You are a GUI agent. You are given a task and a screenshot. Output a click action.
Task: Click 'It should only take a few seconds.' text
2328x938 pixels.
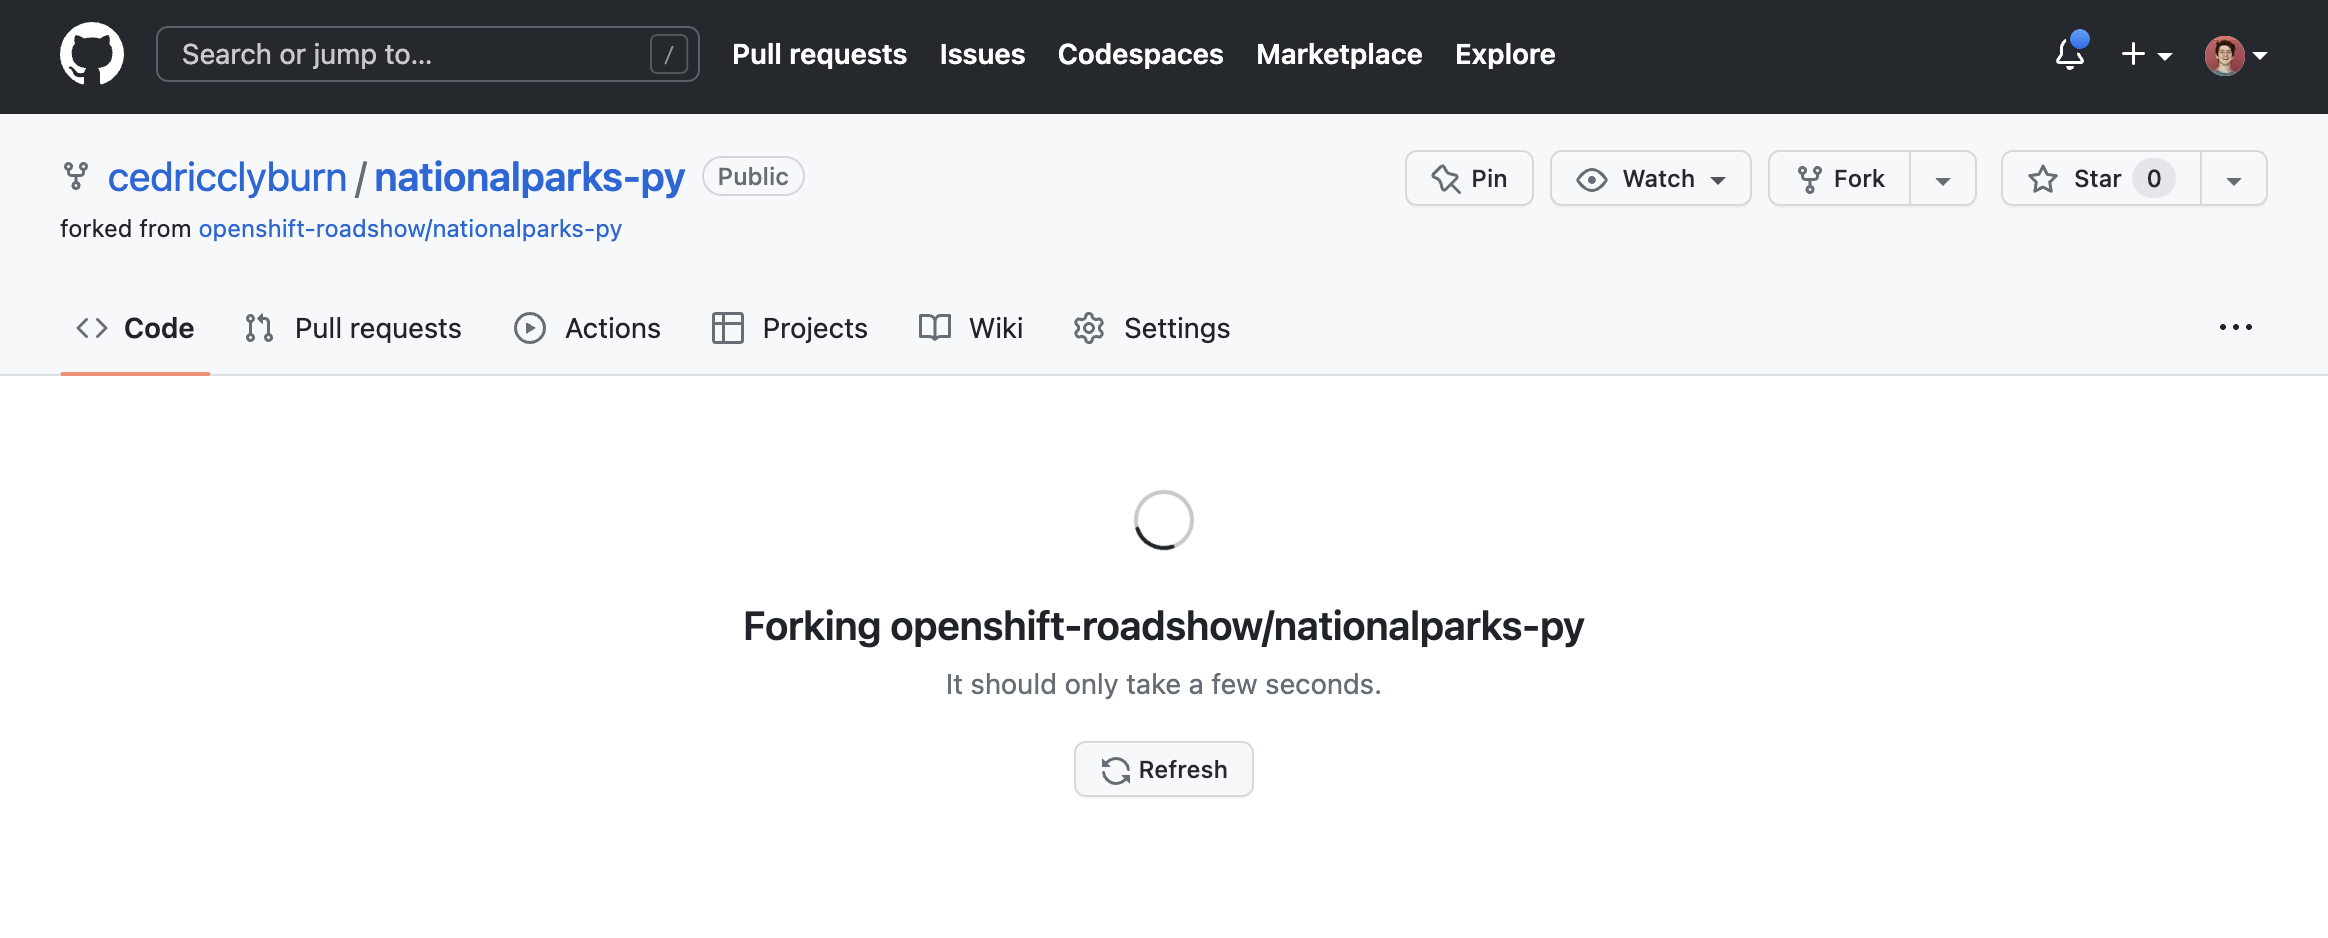click(x=1164, y=684)
